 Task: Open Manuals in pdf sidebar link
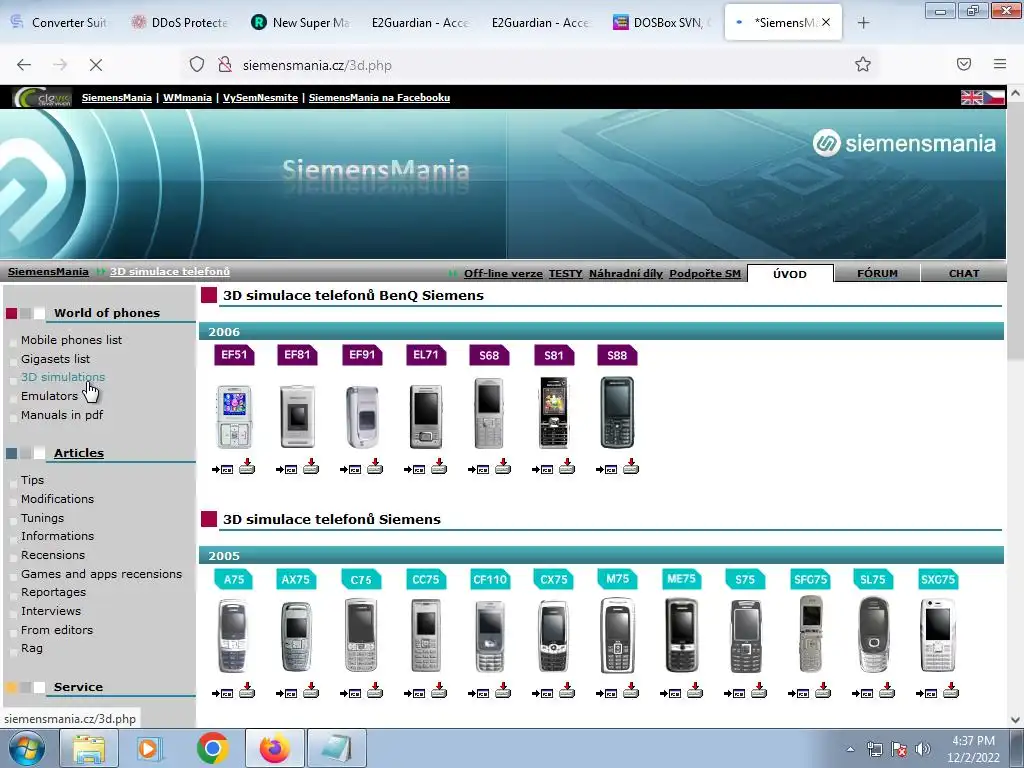coord(62,415)
